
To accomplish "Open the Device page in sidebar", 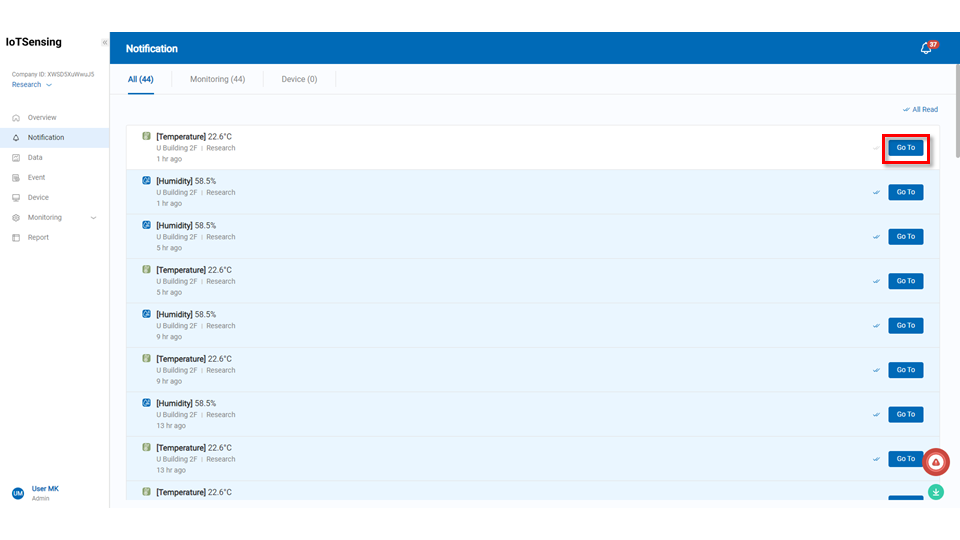I will point(38,198).
